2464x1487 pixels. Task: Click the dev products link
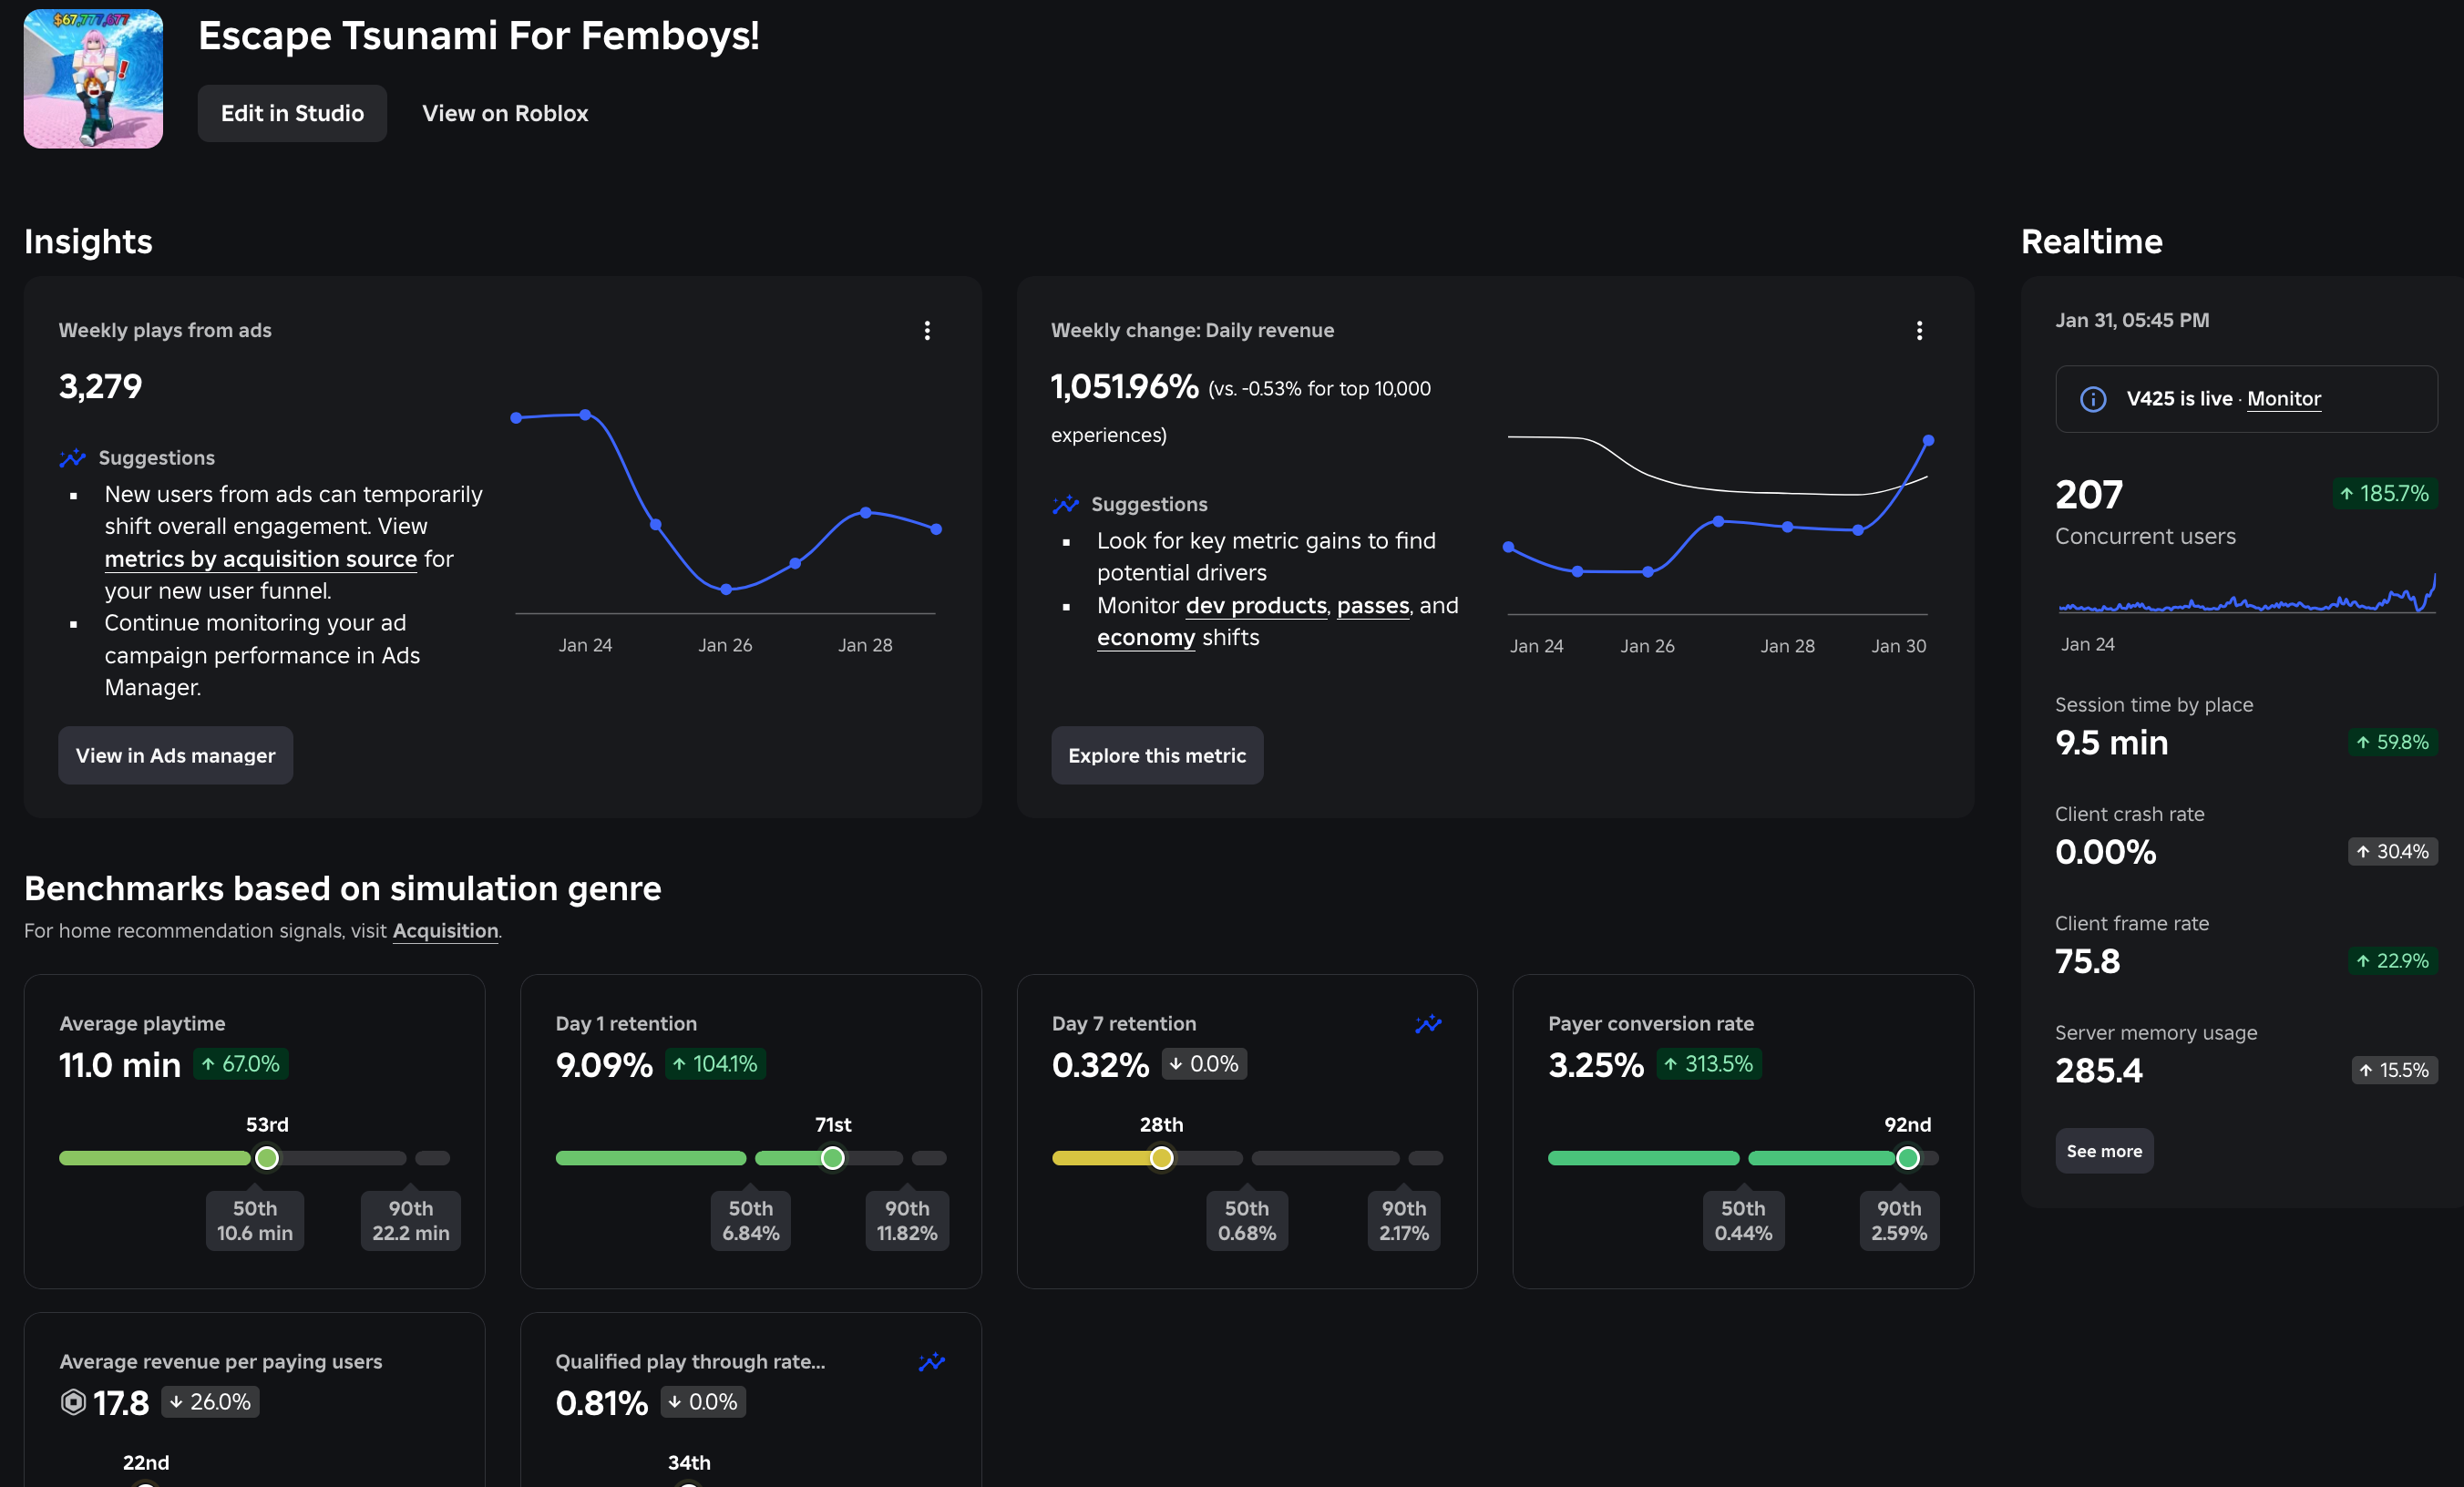click(1255, 605)
